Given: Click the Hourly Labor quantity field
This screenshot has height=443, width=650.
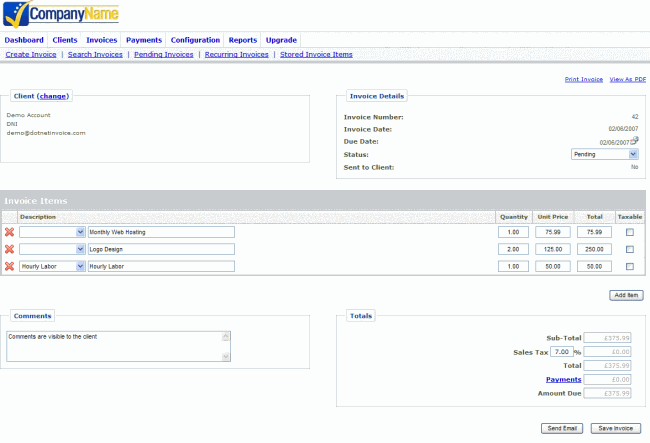Looking at the screenshot, I should tap(513, 266).
